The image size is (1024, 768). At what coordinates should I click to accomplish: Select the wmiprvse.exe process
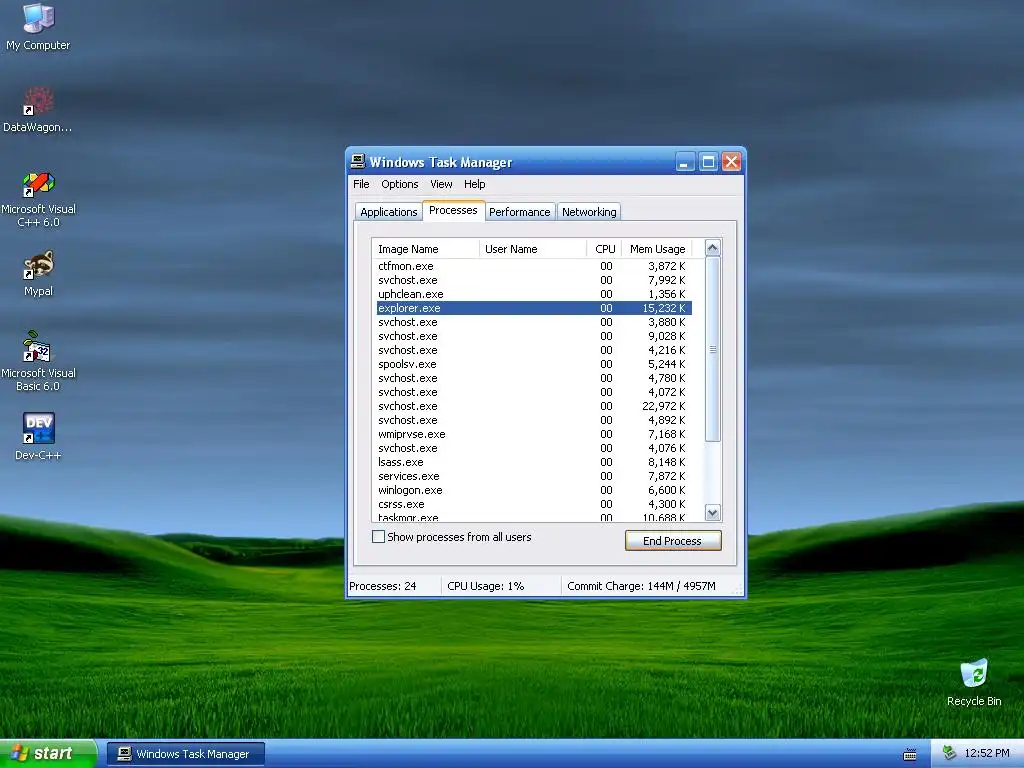534,434
